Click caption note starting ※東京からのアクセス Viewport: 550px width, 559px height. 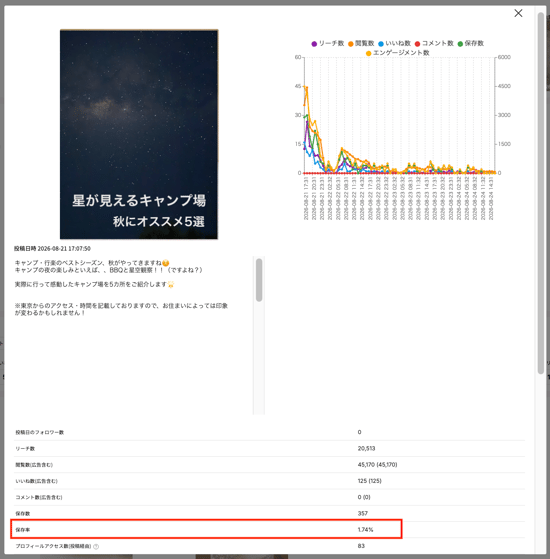click(x=121, y=309)
